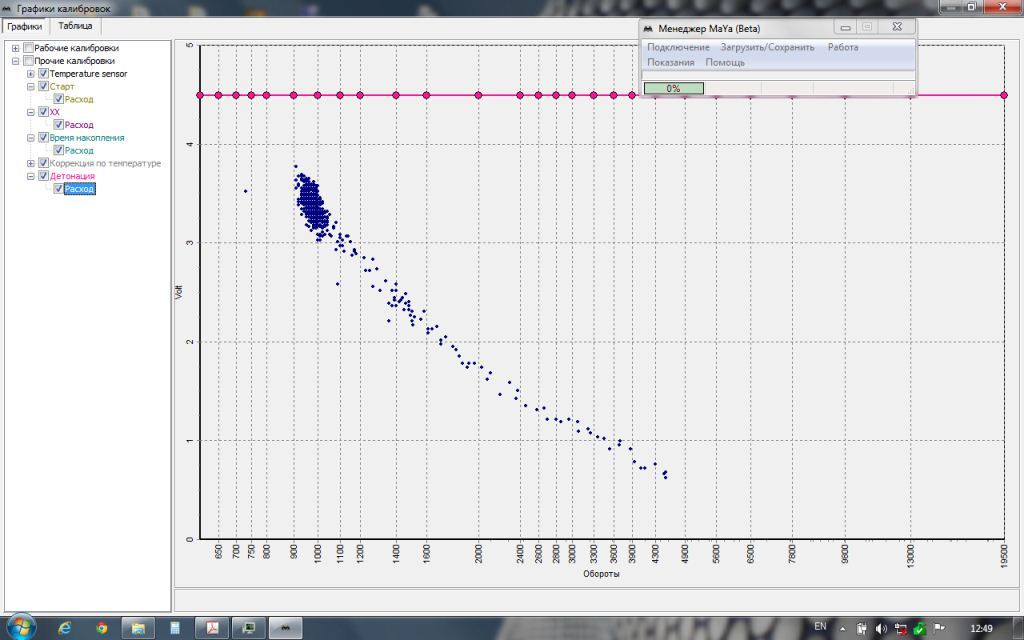Viewport: 1024px width, 640px height.
Task: Click the Старт tree label
Action: coord(62,86)
